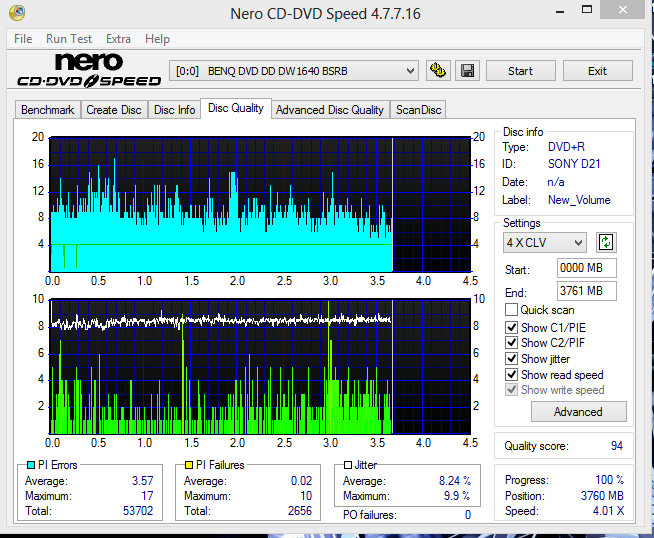Click the white Jitter legend swatch

tap(348, 465)
